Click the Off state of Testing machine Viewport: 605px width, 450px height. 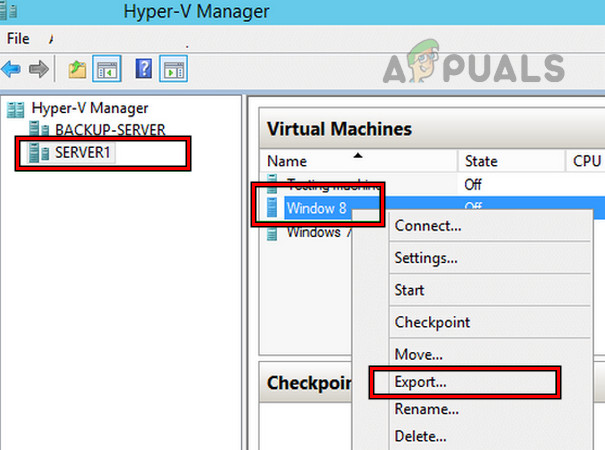click(473, 184)
